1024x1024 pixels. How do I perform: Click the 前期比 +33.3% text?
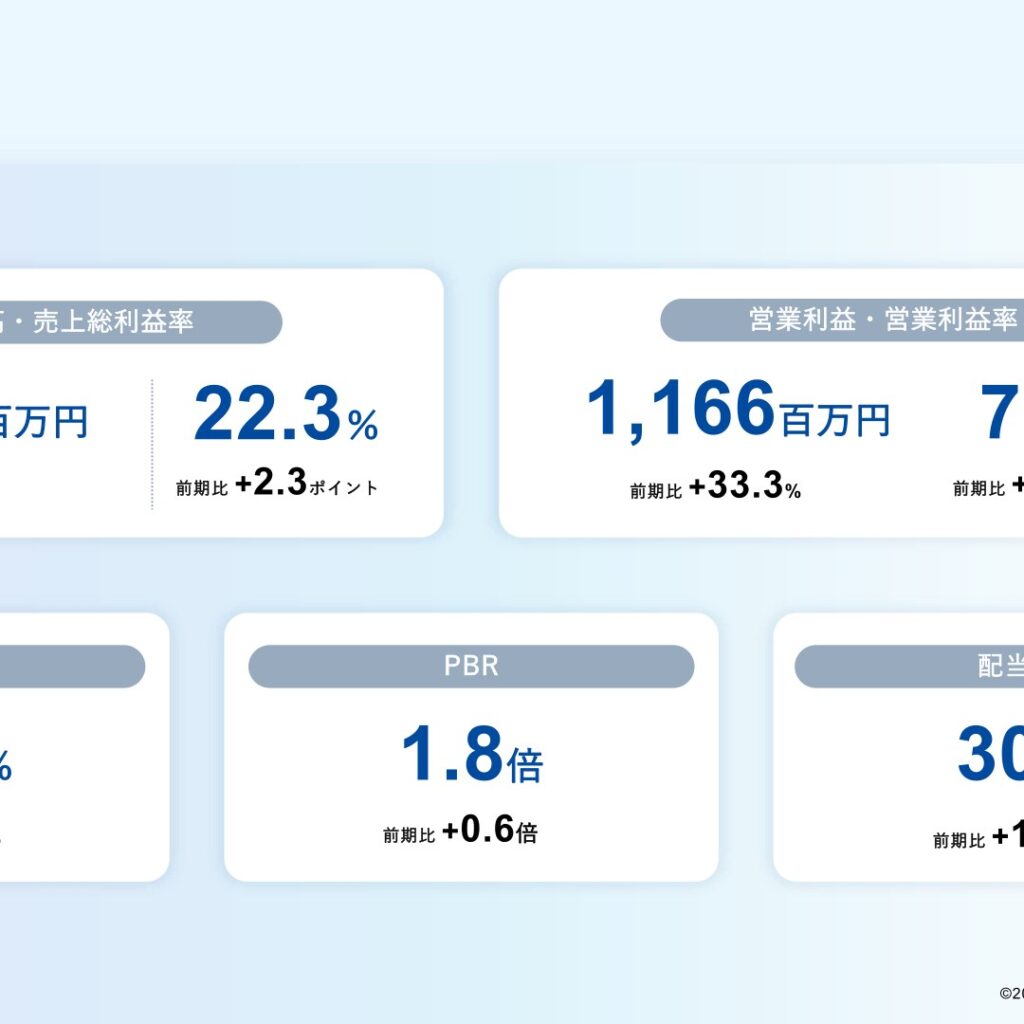point(715,487)
